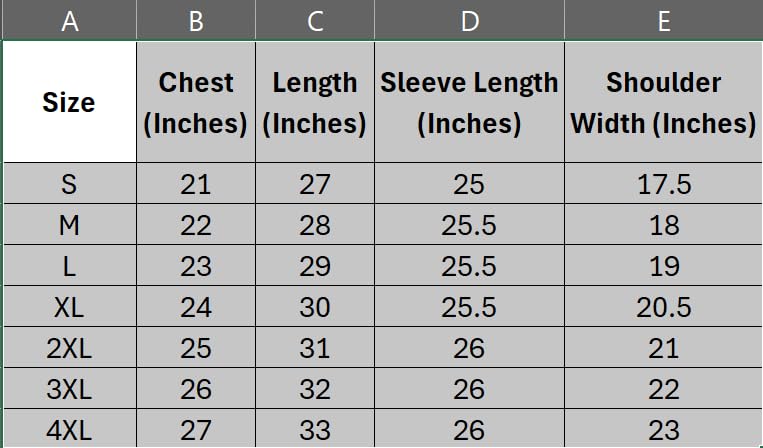
Task: Click the sleeve length cell for size 3XL
Action: click(469, 389)
